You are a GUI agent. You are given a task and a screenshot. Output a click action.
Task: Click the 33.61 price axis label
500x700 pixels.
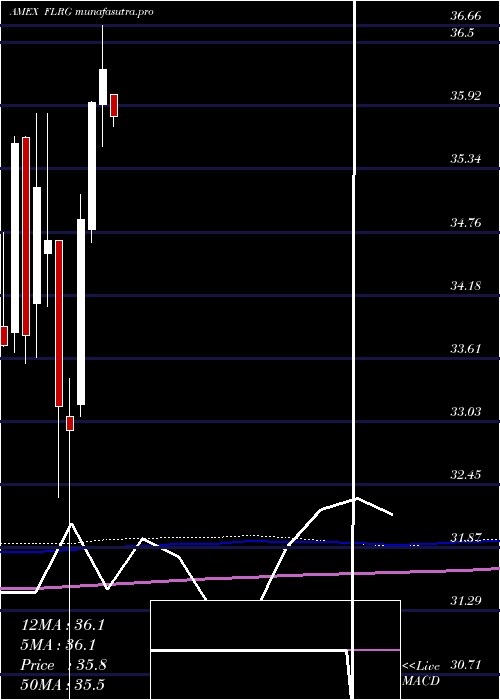(x=466, y=348)
